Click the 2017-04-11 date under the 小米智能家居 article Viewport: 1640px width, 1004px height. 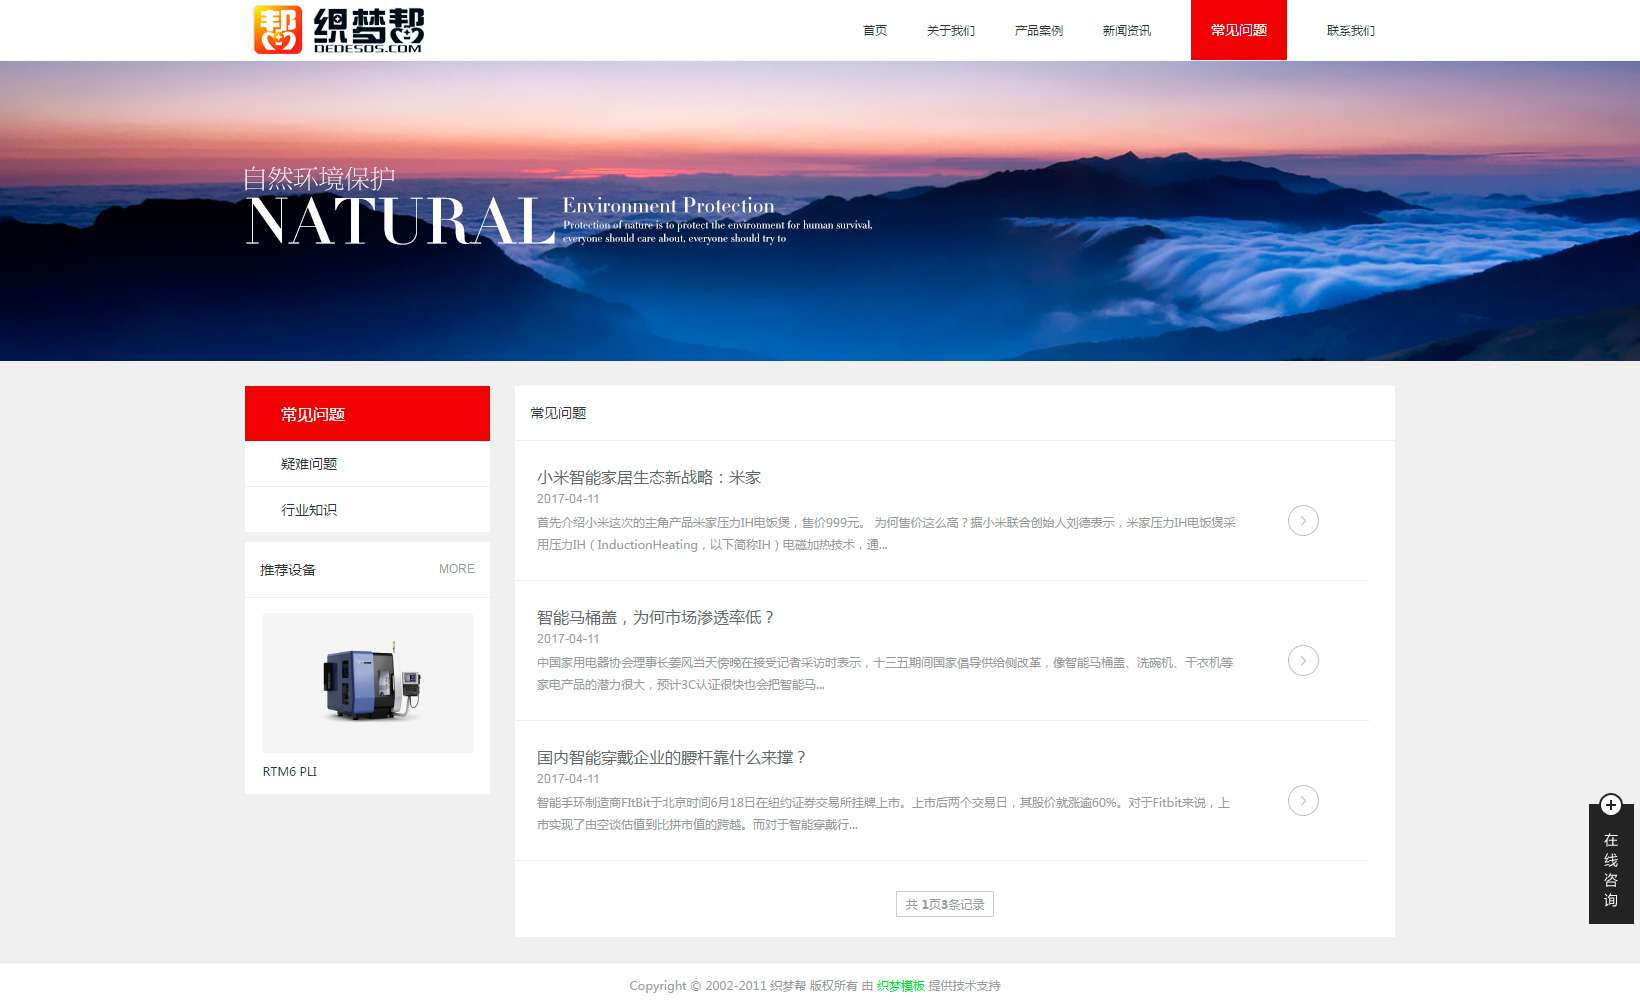[568, 499]
